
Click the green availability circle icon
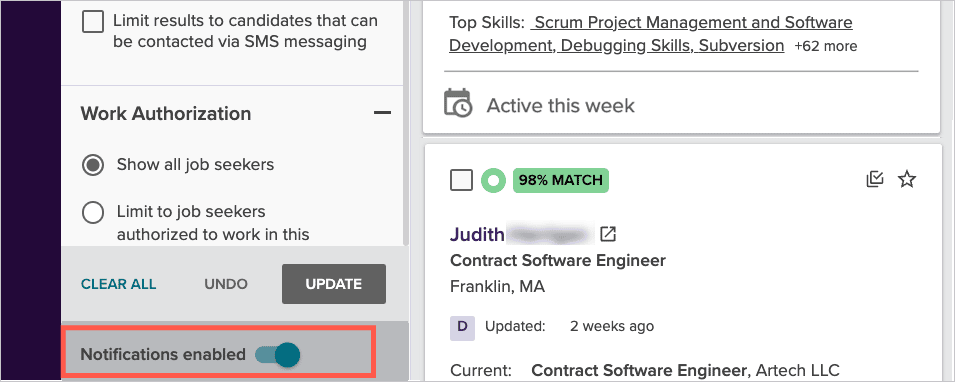click(x=493, y=180)
